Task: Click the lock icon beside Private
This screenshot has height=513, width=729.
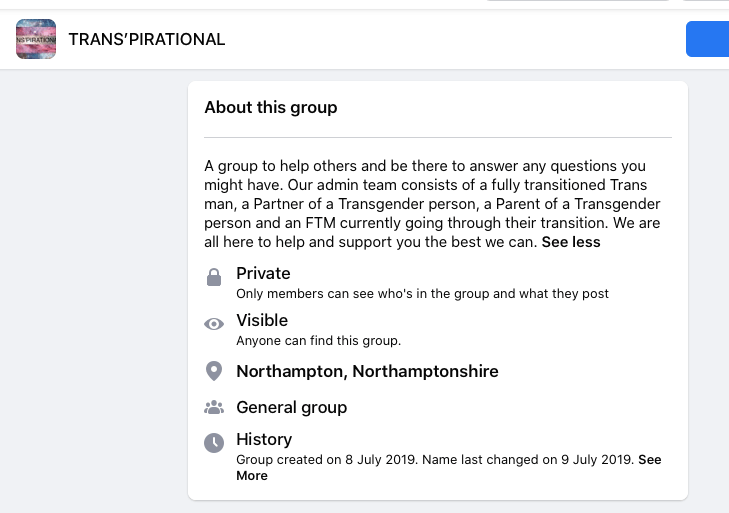Action: [x=213, y=278]
